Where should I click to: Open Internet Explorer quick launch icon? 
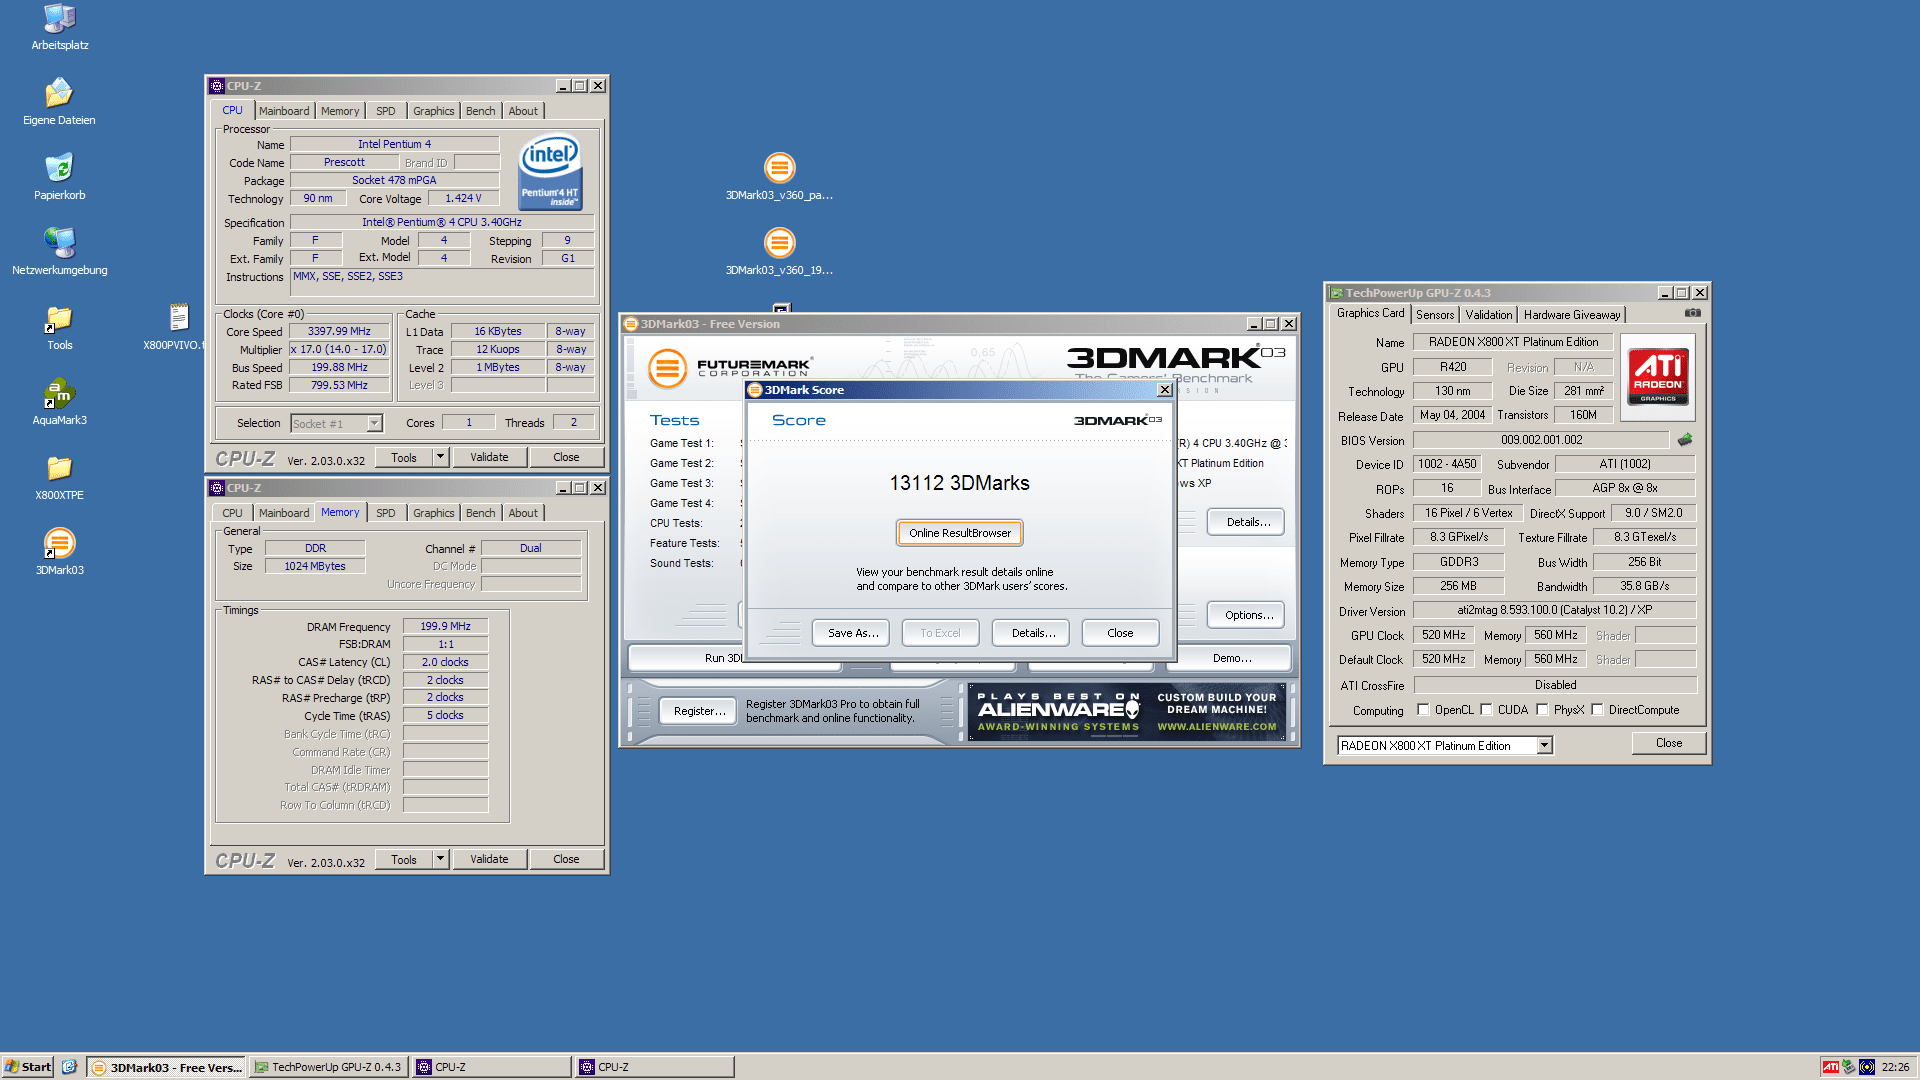point(69,1067)
